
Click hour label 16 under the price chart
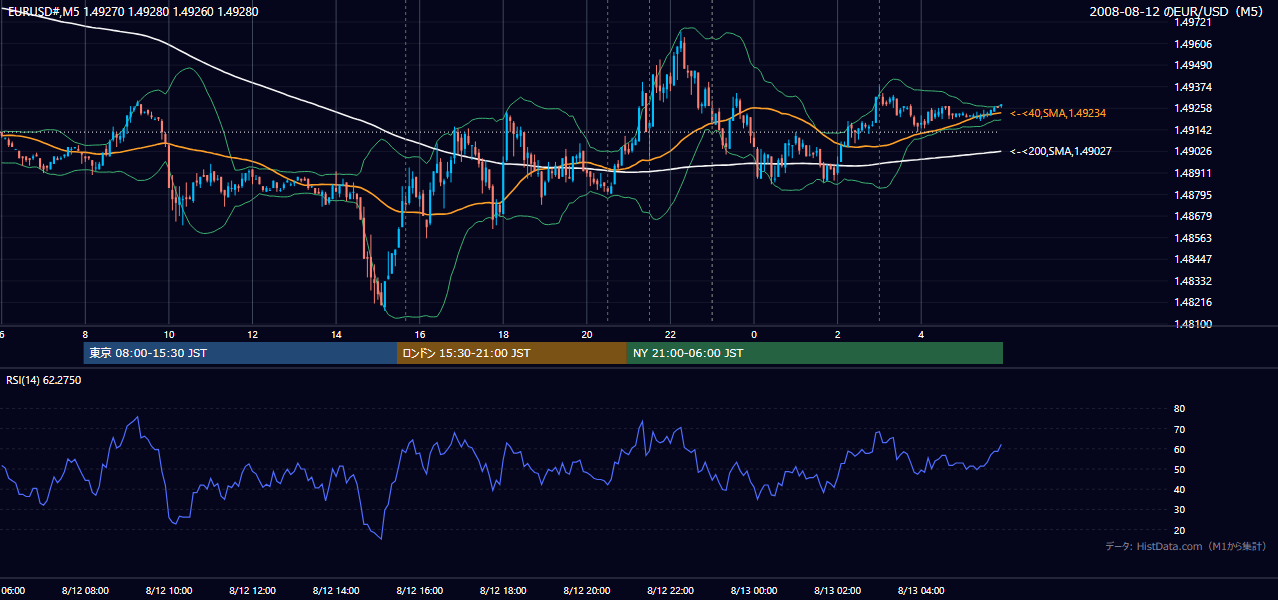(420, 334)
